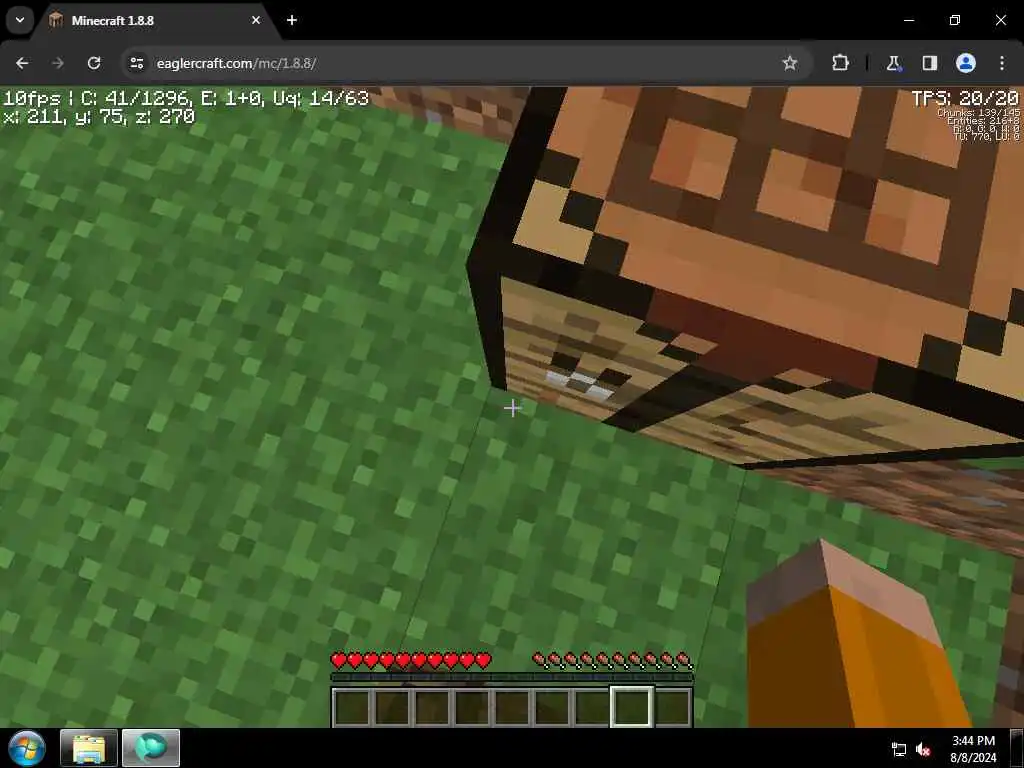Select the ninth hotbar slot

point(672,707)
